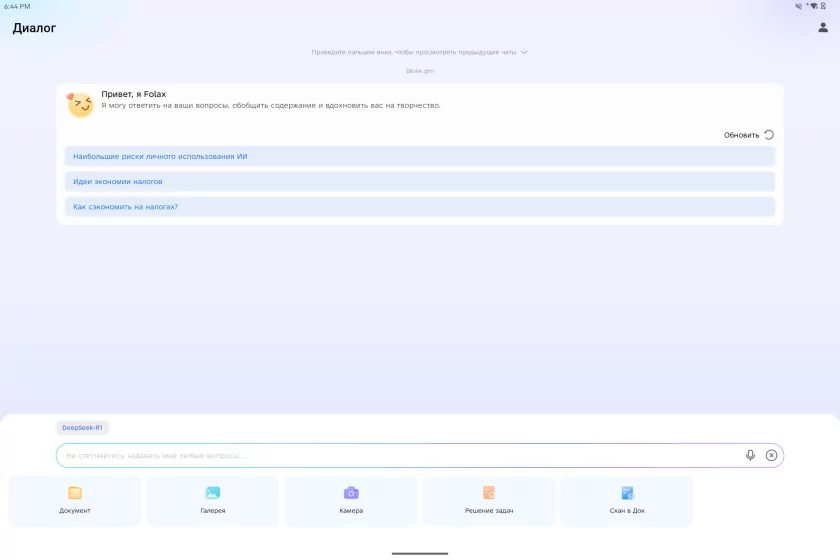Focus the question input field
Viewport: 840px width, 560px height.
[x=400, y=455]
